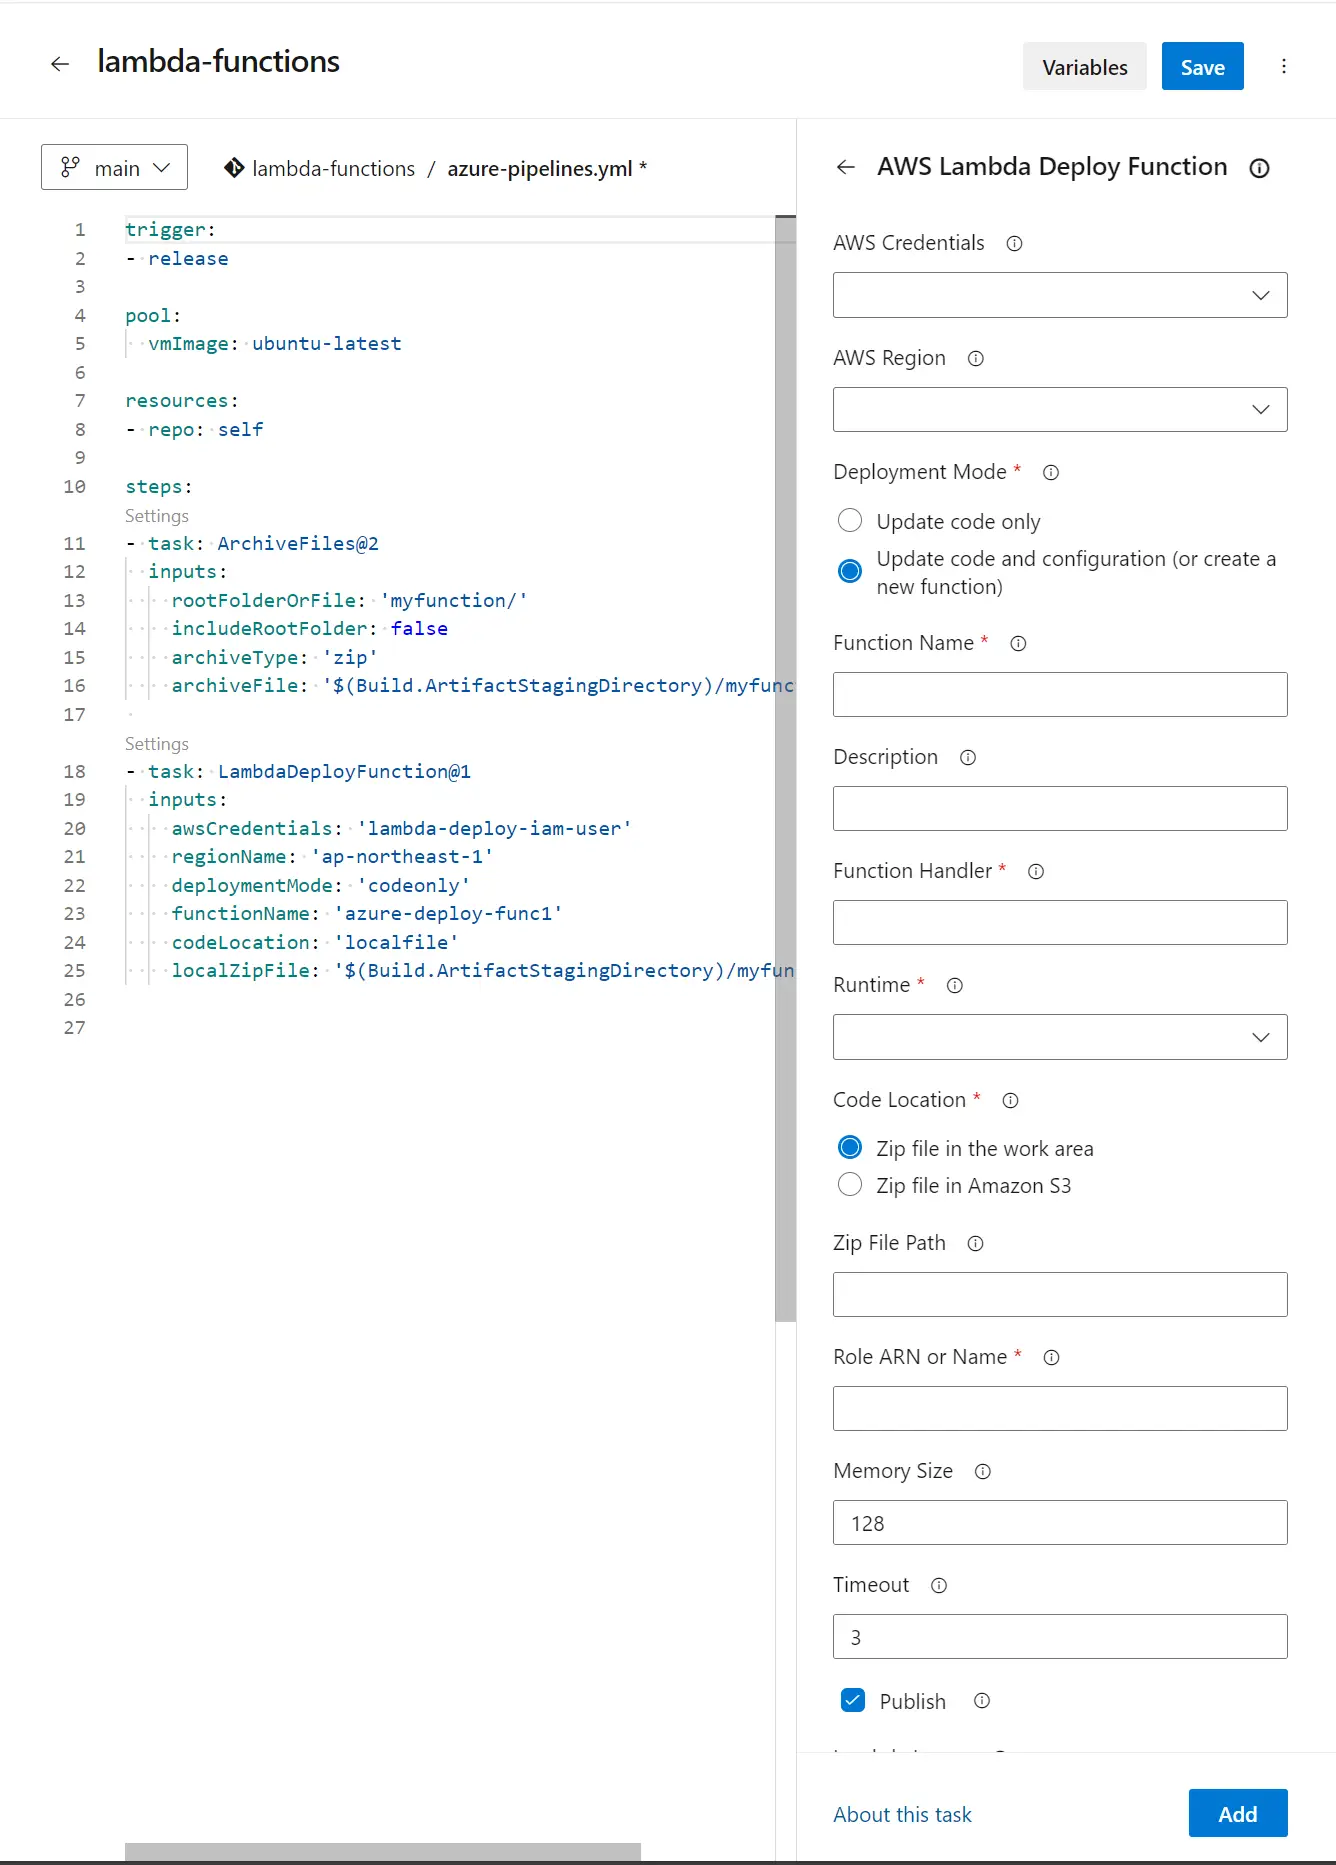1336x1865 pixels.
Task: Open the more options vertical ellipsis menu
Action: [x=1284, y=66]
